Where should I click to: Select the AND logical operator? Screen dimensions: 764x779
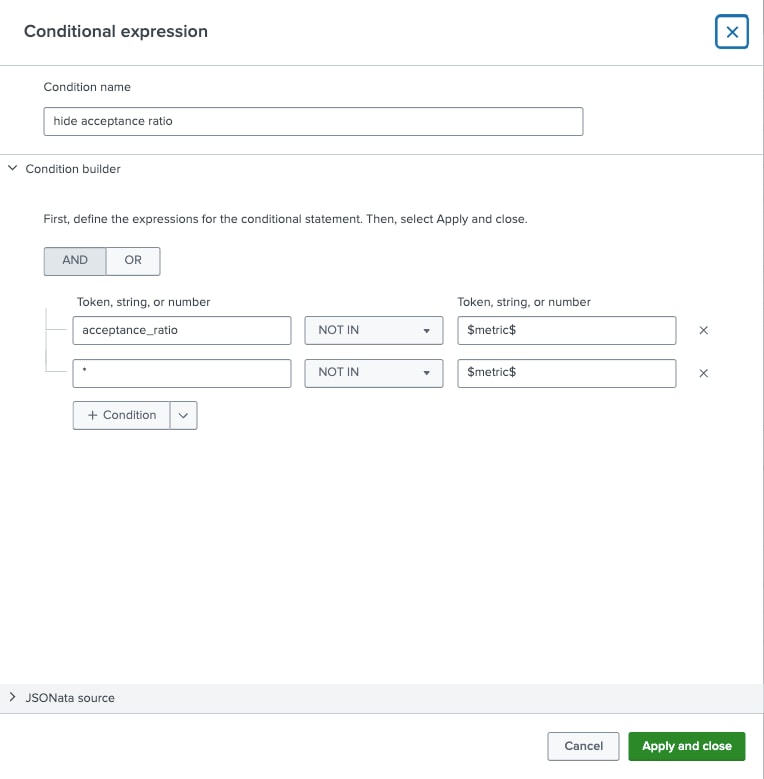(x=75, y=260)
